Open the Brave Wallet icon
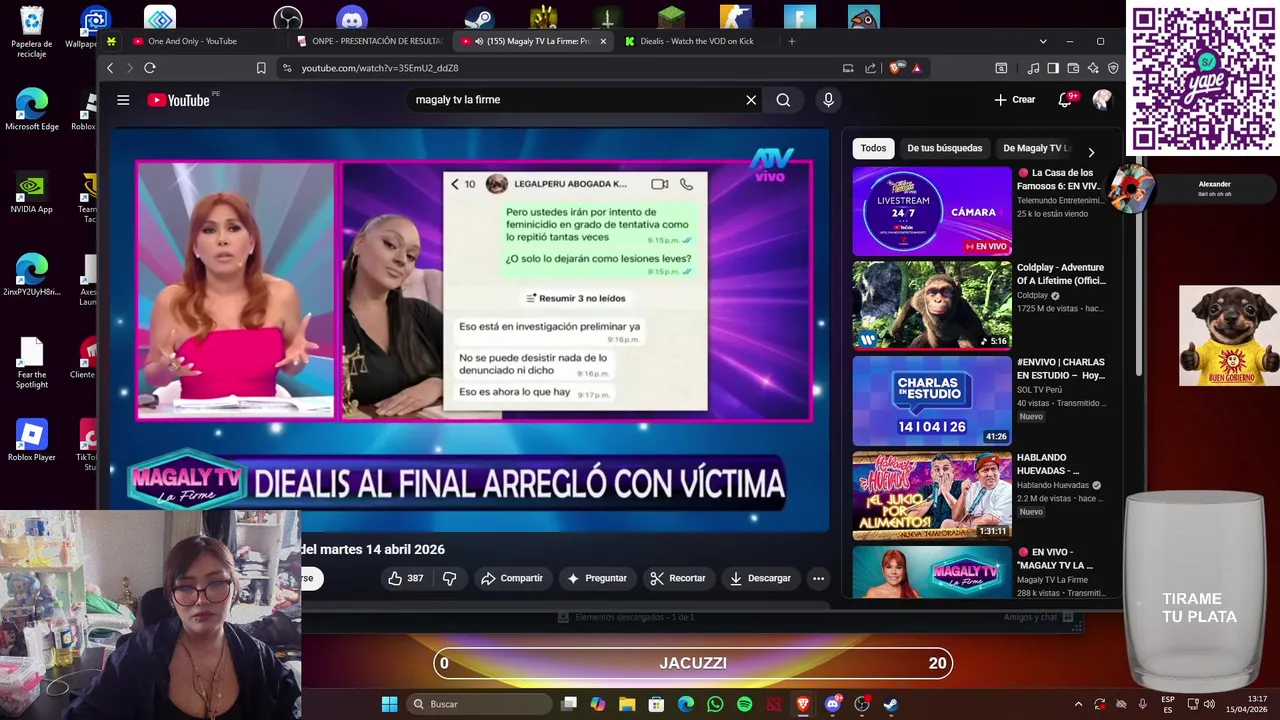The width and height of the screenshot is (1280, 720). (x=1073, y=68)
